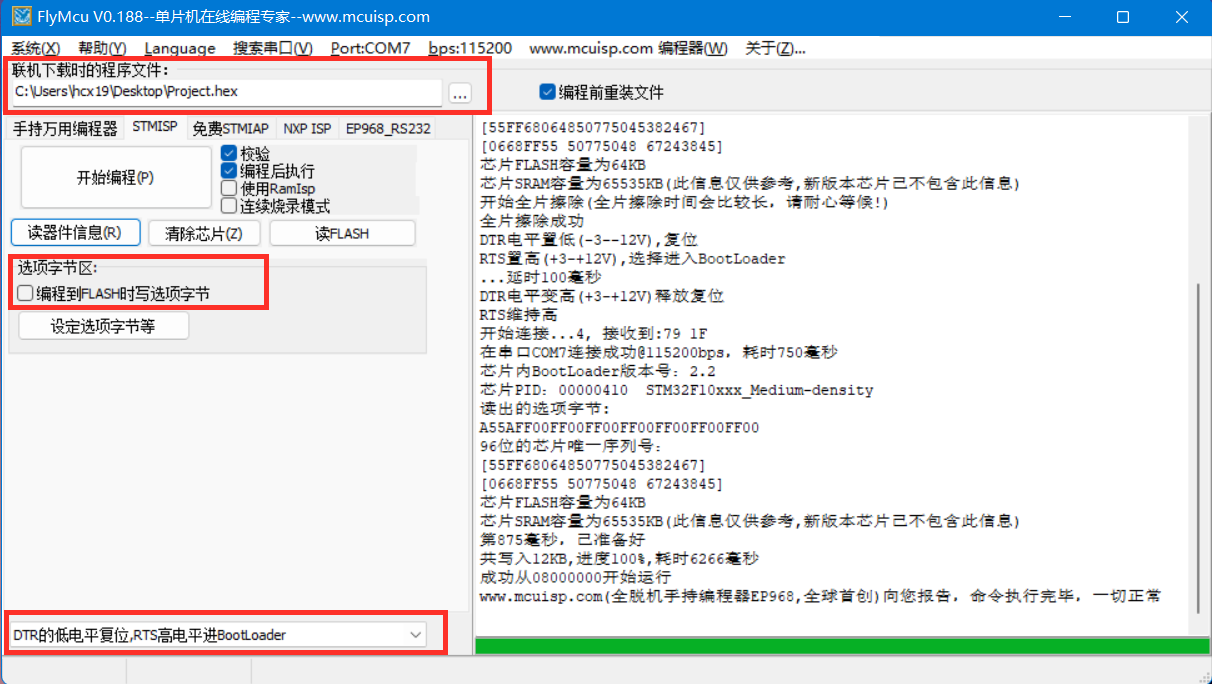Viewport: 1212px width, 684px height.
Task: Click the browse file ellipsis button
Action: [x=459, y=93]
